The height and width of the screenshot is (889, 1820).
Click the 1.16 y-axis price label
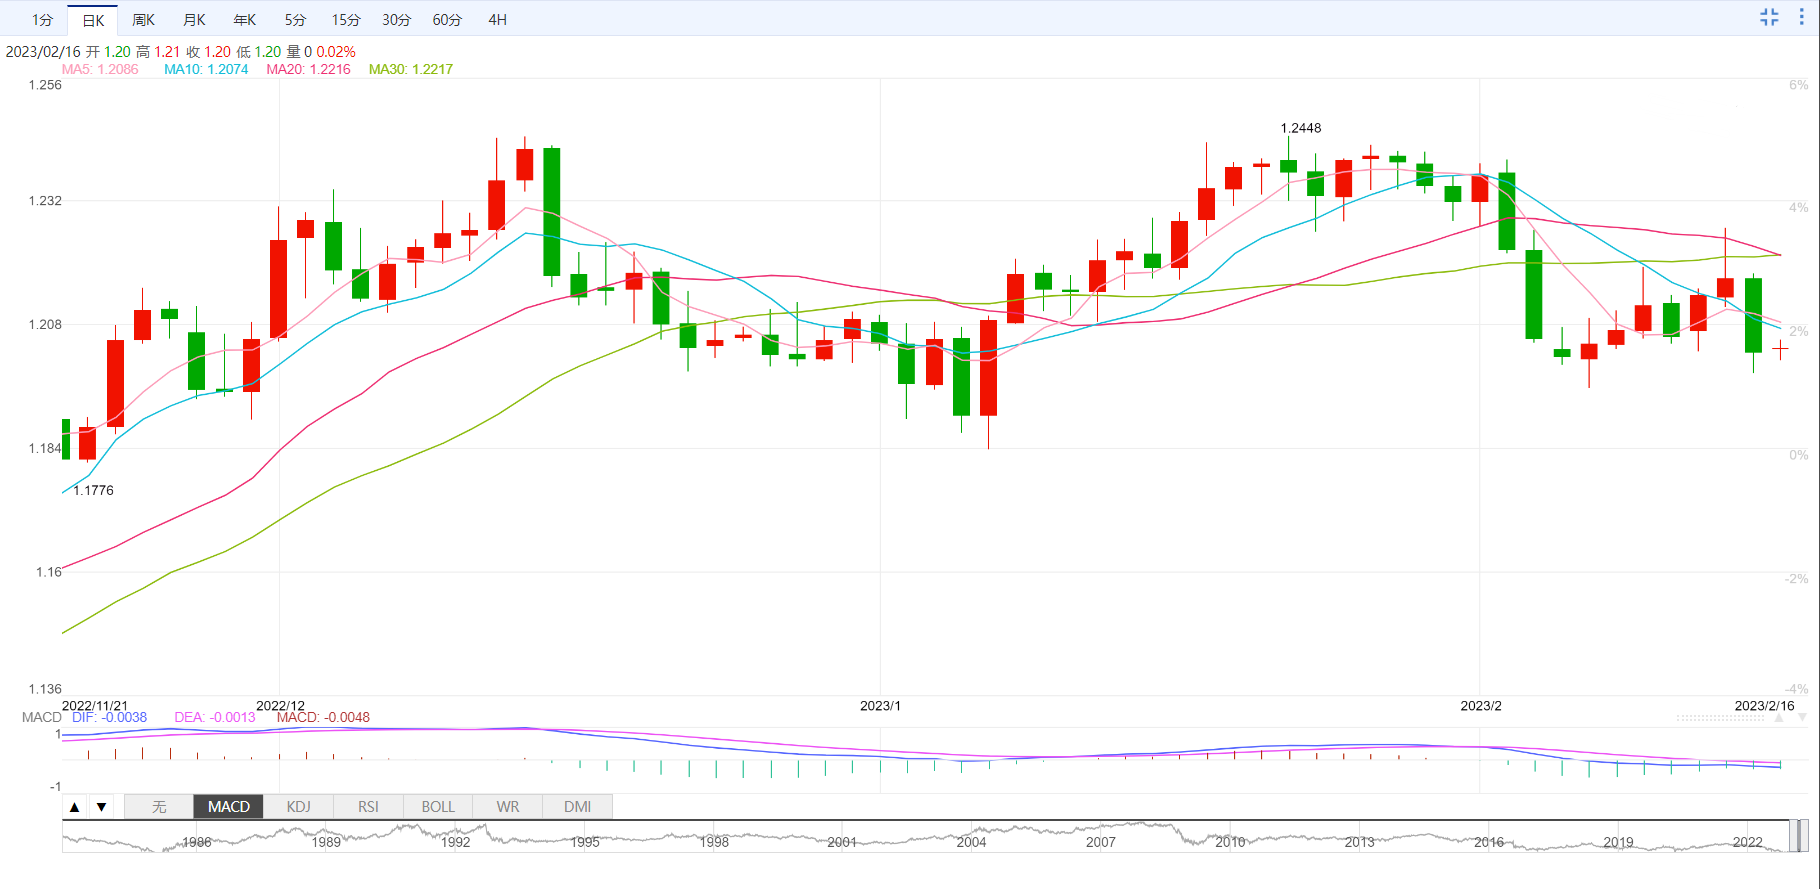pos(49,572)
